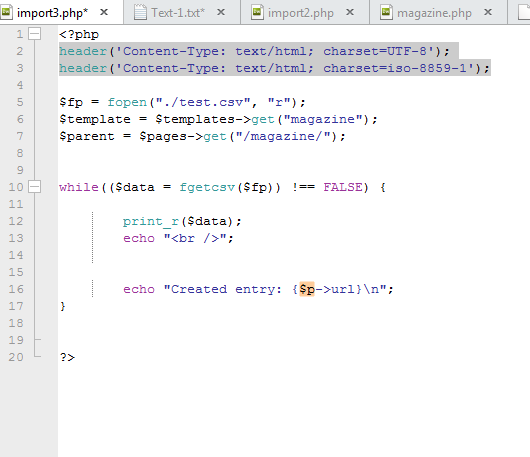This screenshot has width=530, height=457.
Task: Click the import2.php file icon
Action: coord(257,12)
